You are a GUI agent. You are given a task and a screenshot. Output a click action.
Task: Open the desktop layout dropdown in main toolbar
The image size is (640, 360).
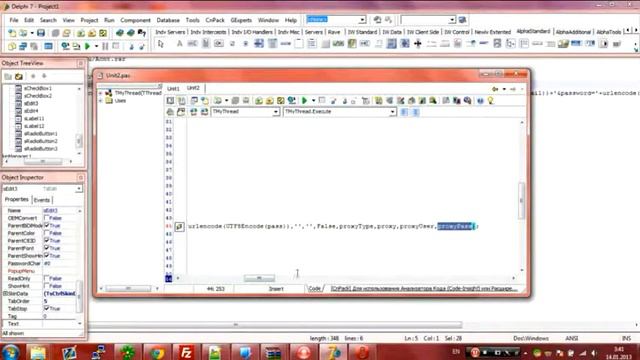click(362, 20)
